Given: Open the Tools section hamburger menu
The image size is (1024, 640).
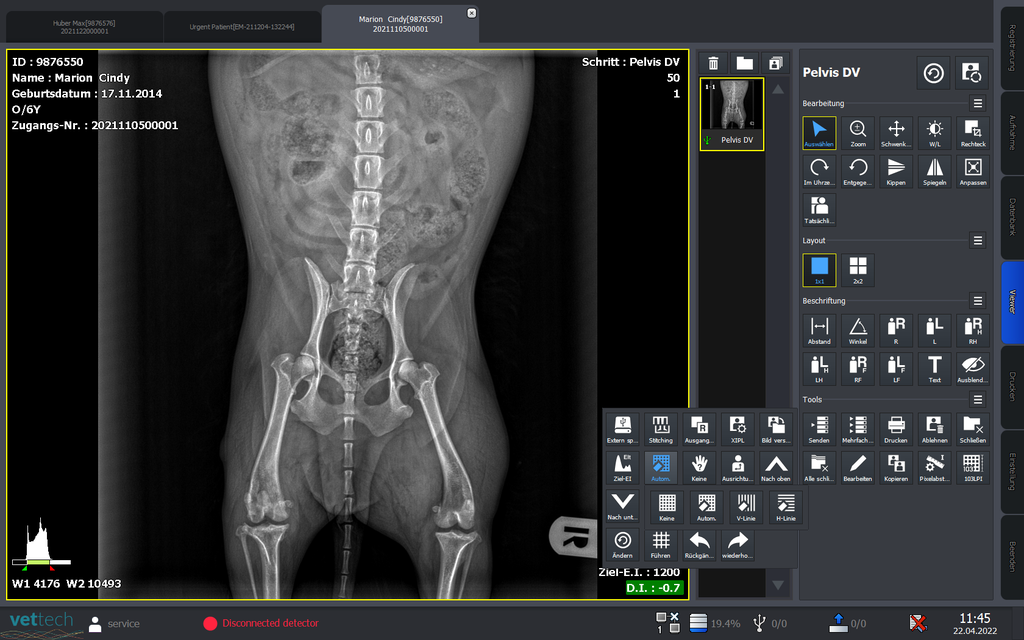Looking at the screenshot, I should pos(978,399).
